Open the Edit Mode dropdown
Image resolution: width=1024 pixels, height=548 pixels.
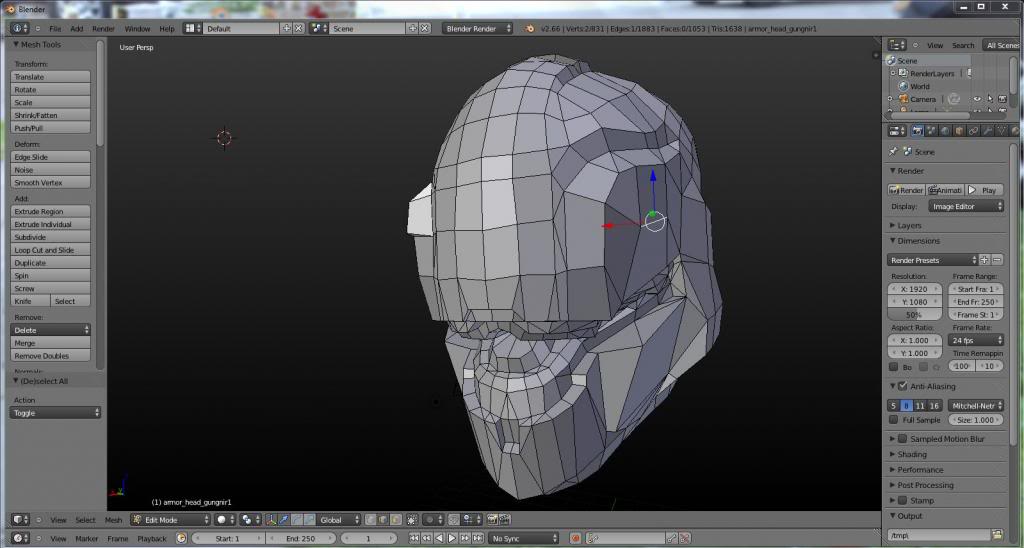point(170,520)
